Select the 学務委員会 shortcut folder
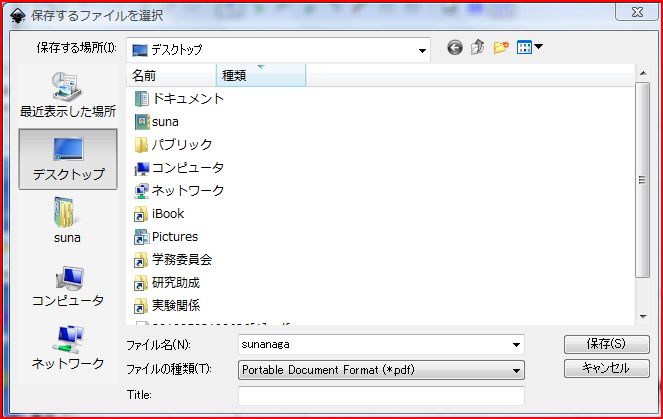The image size is (663, 419). [x=181, y=260]
